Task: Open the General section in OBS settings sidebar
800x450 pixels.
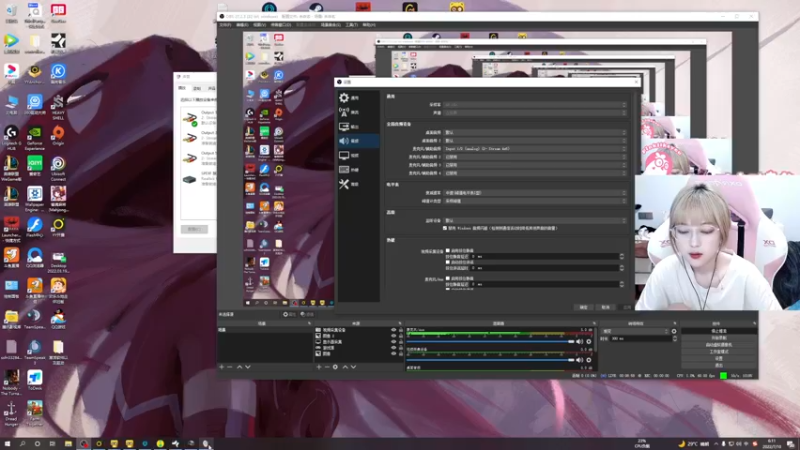Action: coord(358,97)
